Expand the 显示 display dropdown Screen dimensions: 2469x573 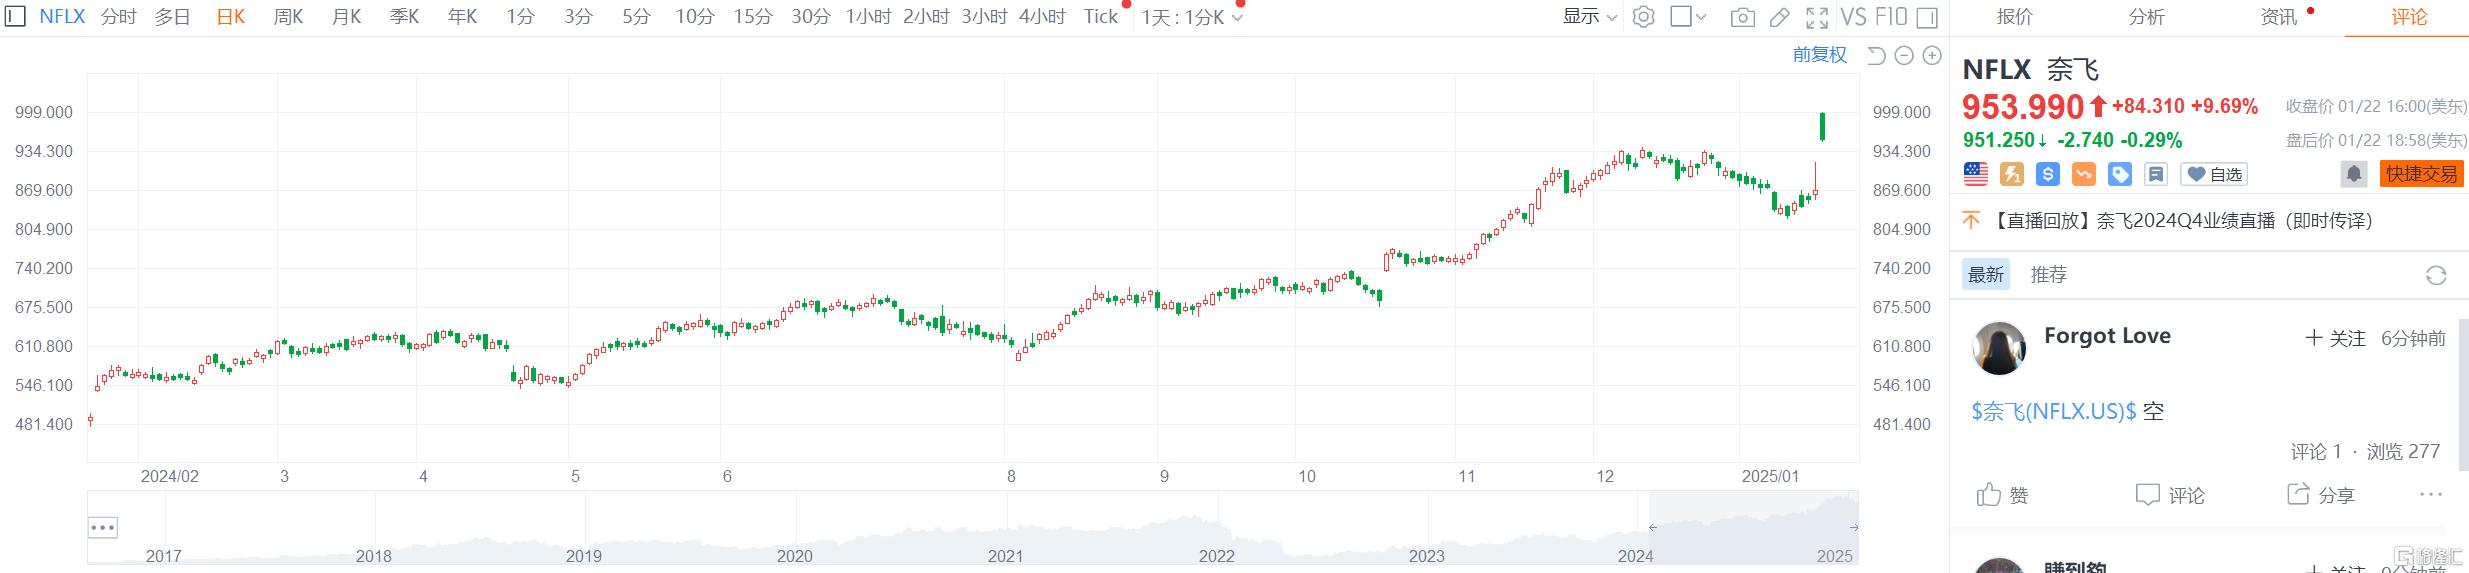tap(1590, 17)
